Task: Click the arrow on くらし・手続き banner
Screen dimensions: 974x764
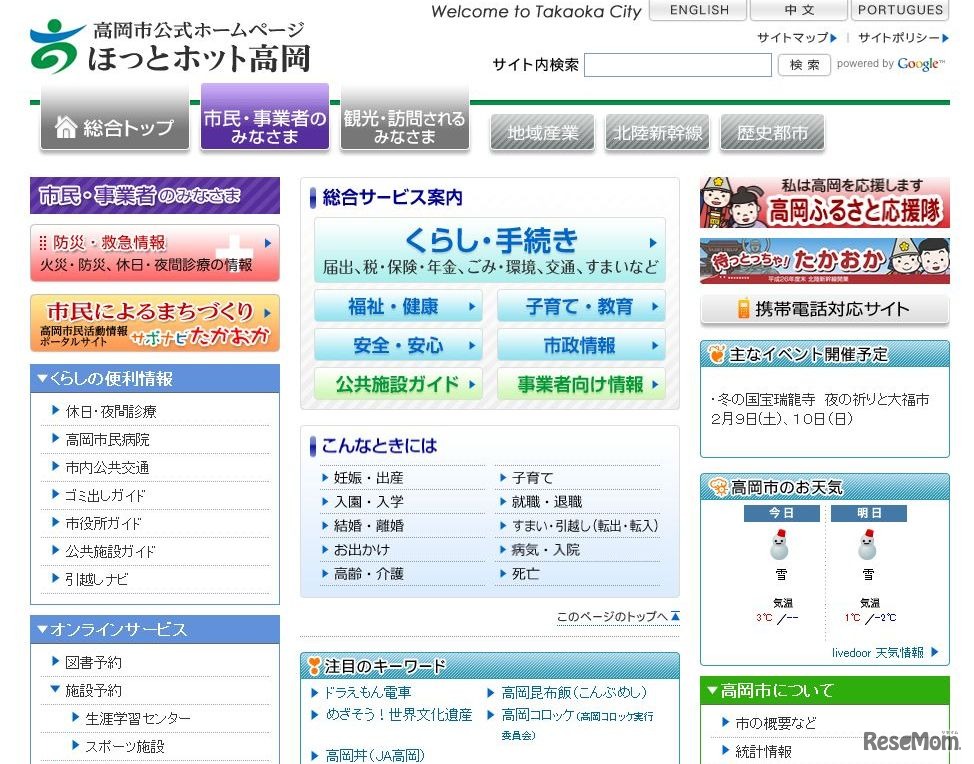Action: coord(653,243)
